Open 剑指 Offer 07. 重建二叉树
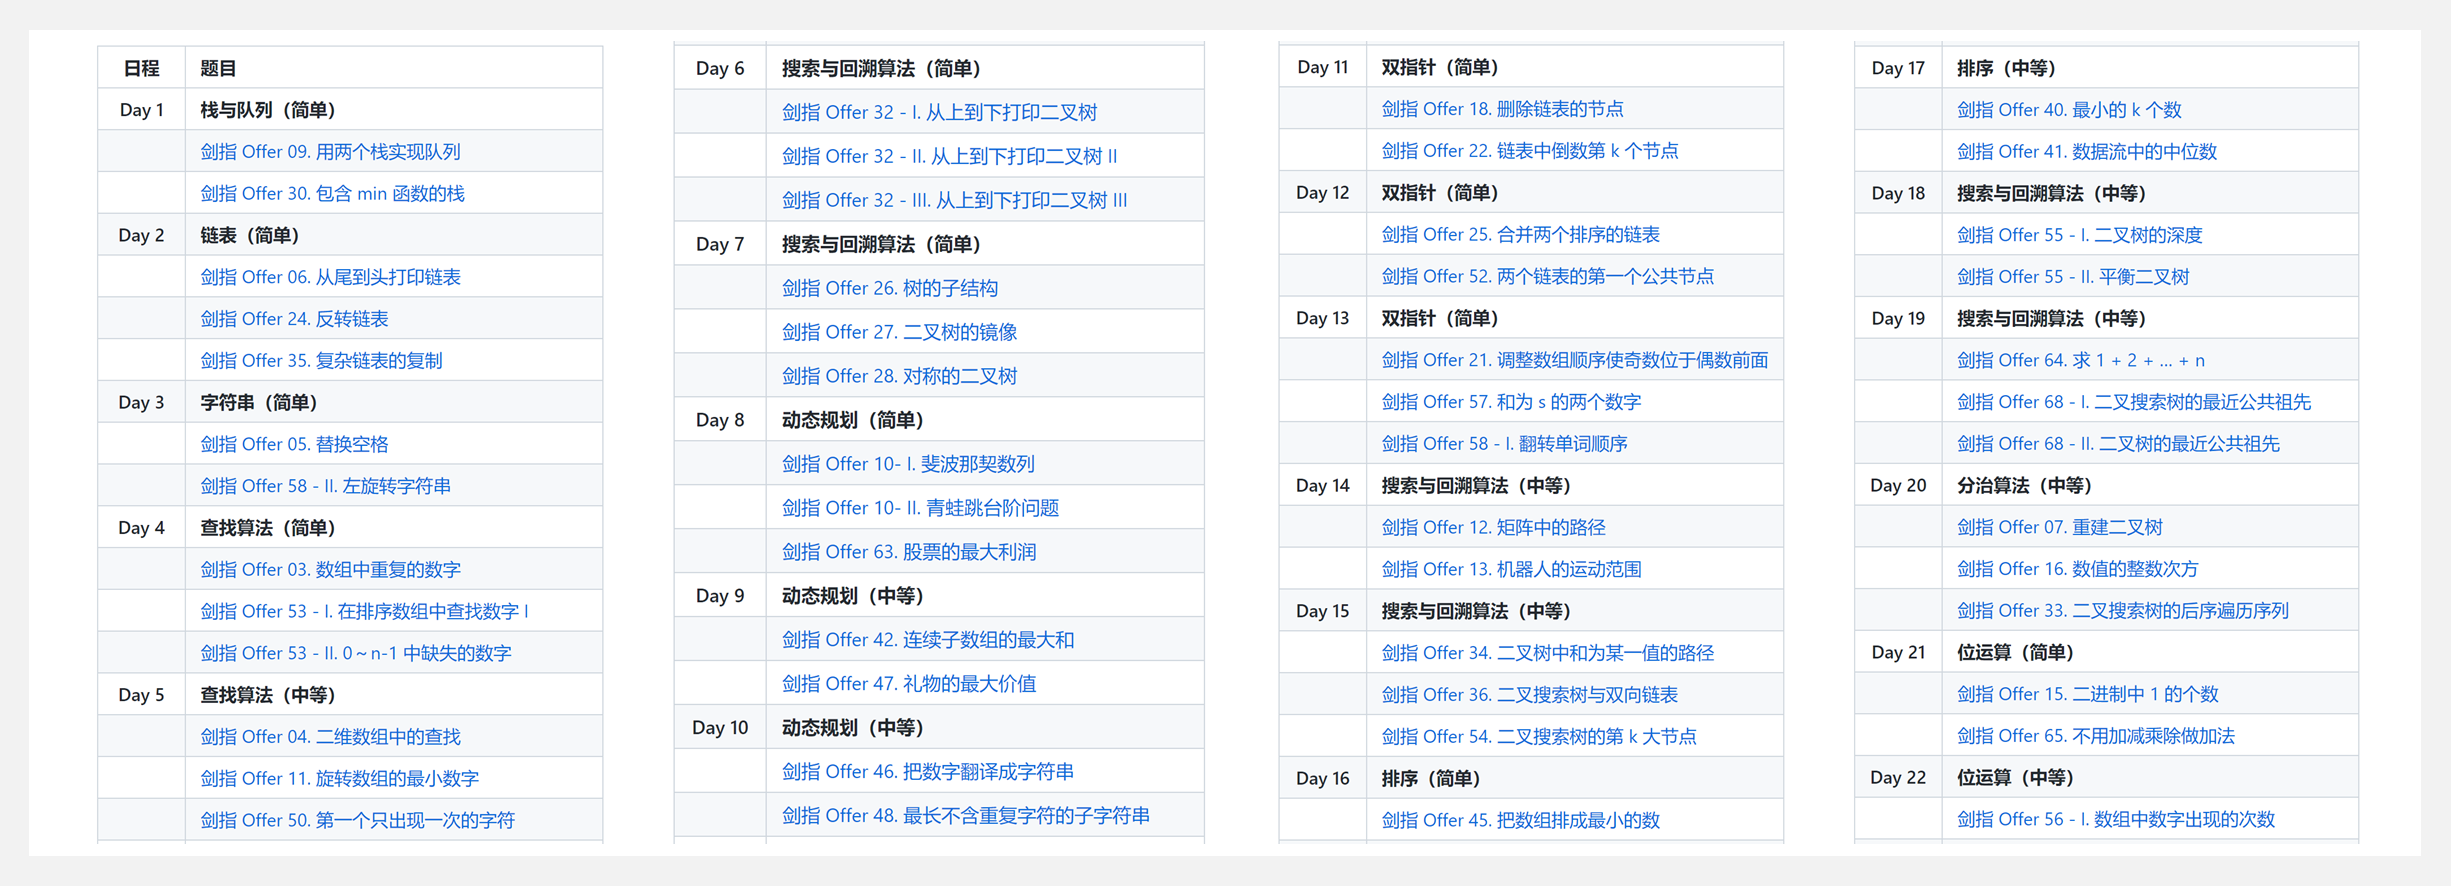The height and width of the screenshot is (886, 2451). 2059,528
